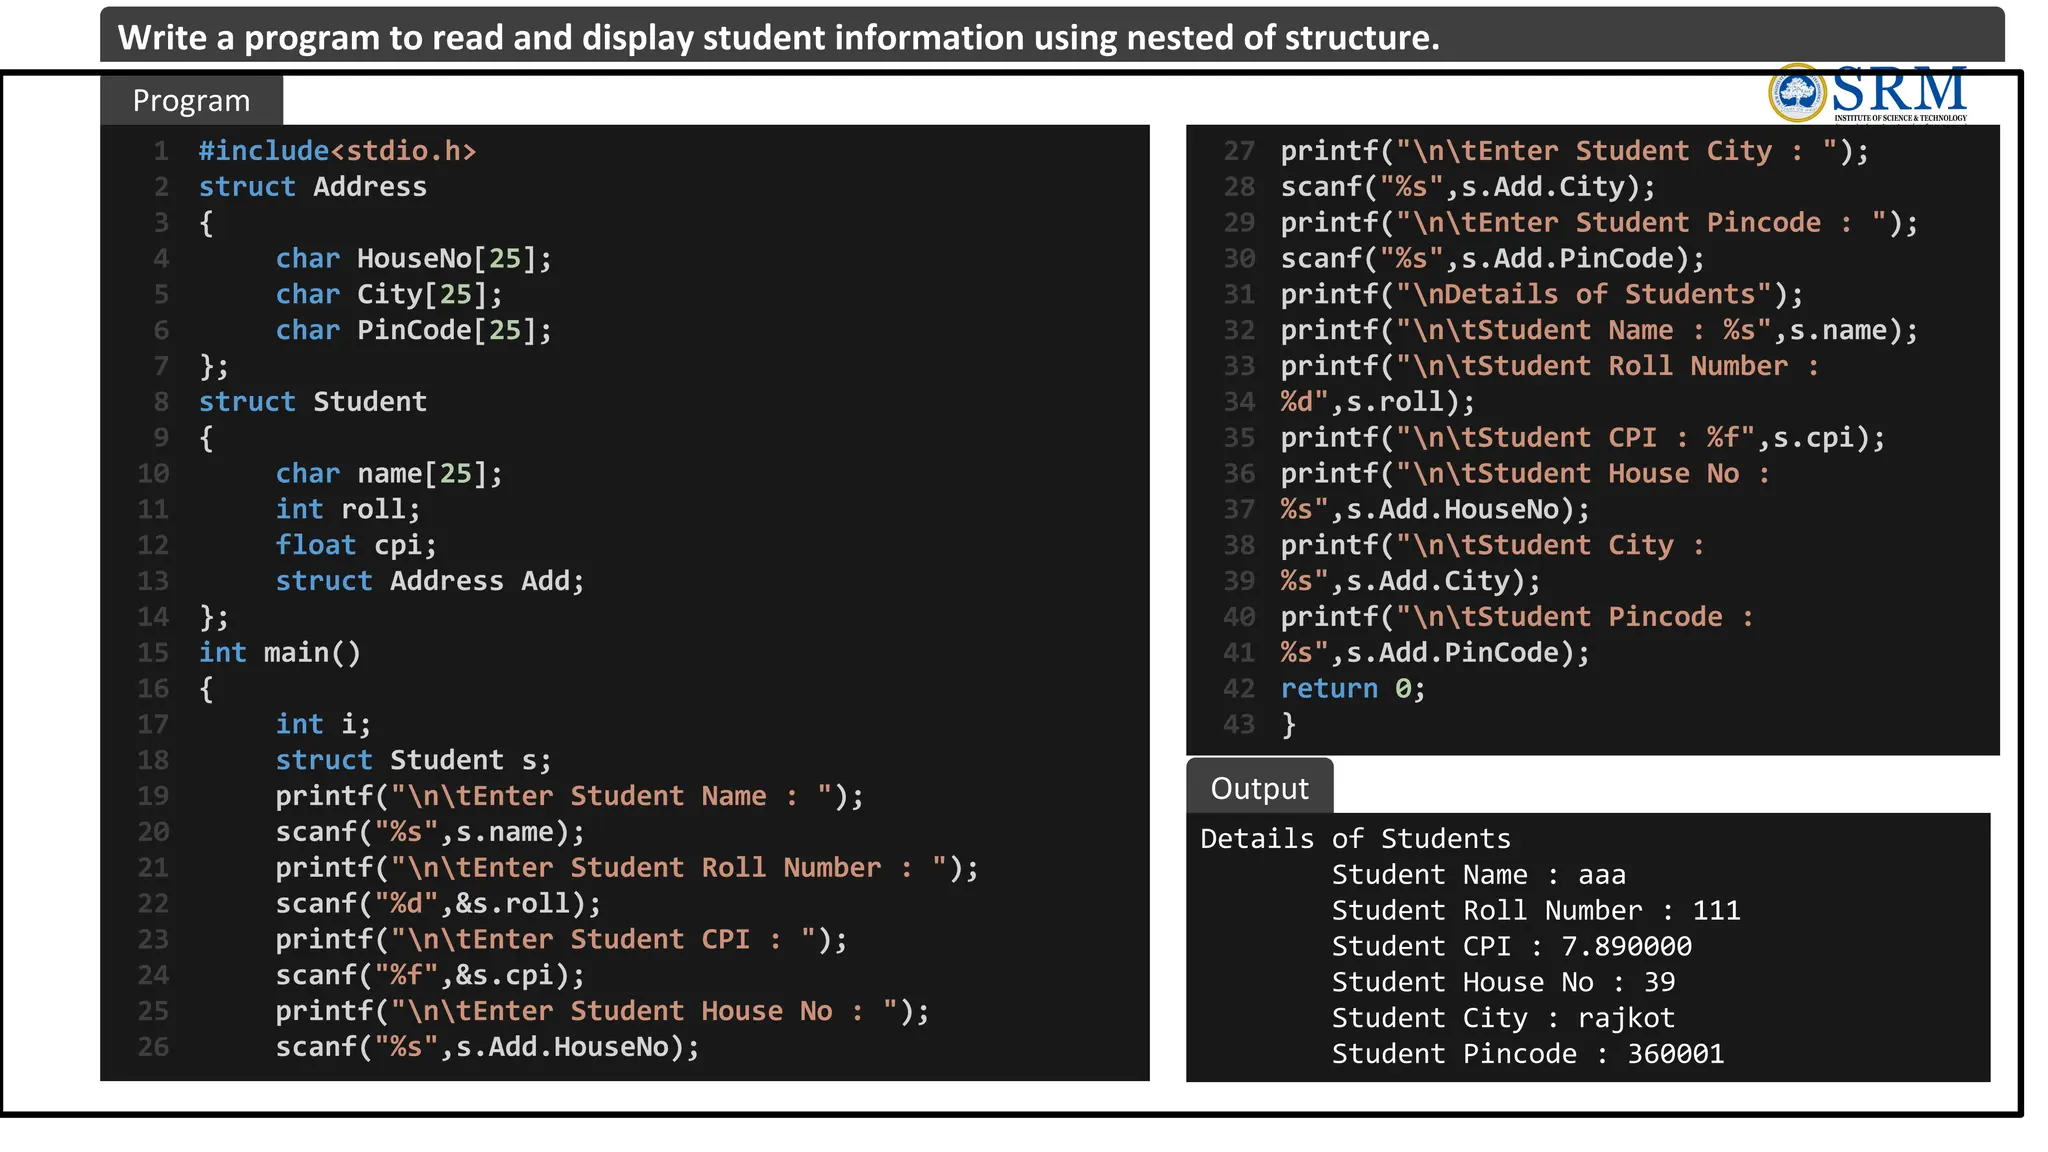Screen dimensions: 2048x1152
Task: Click the float cpi member line
Action: 356,545
